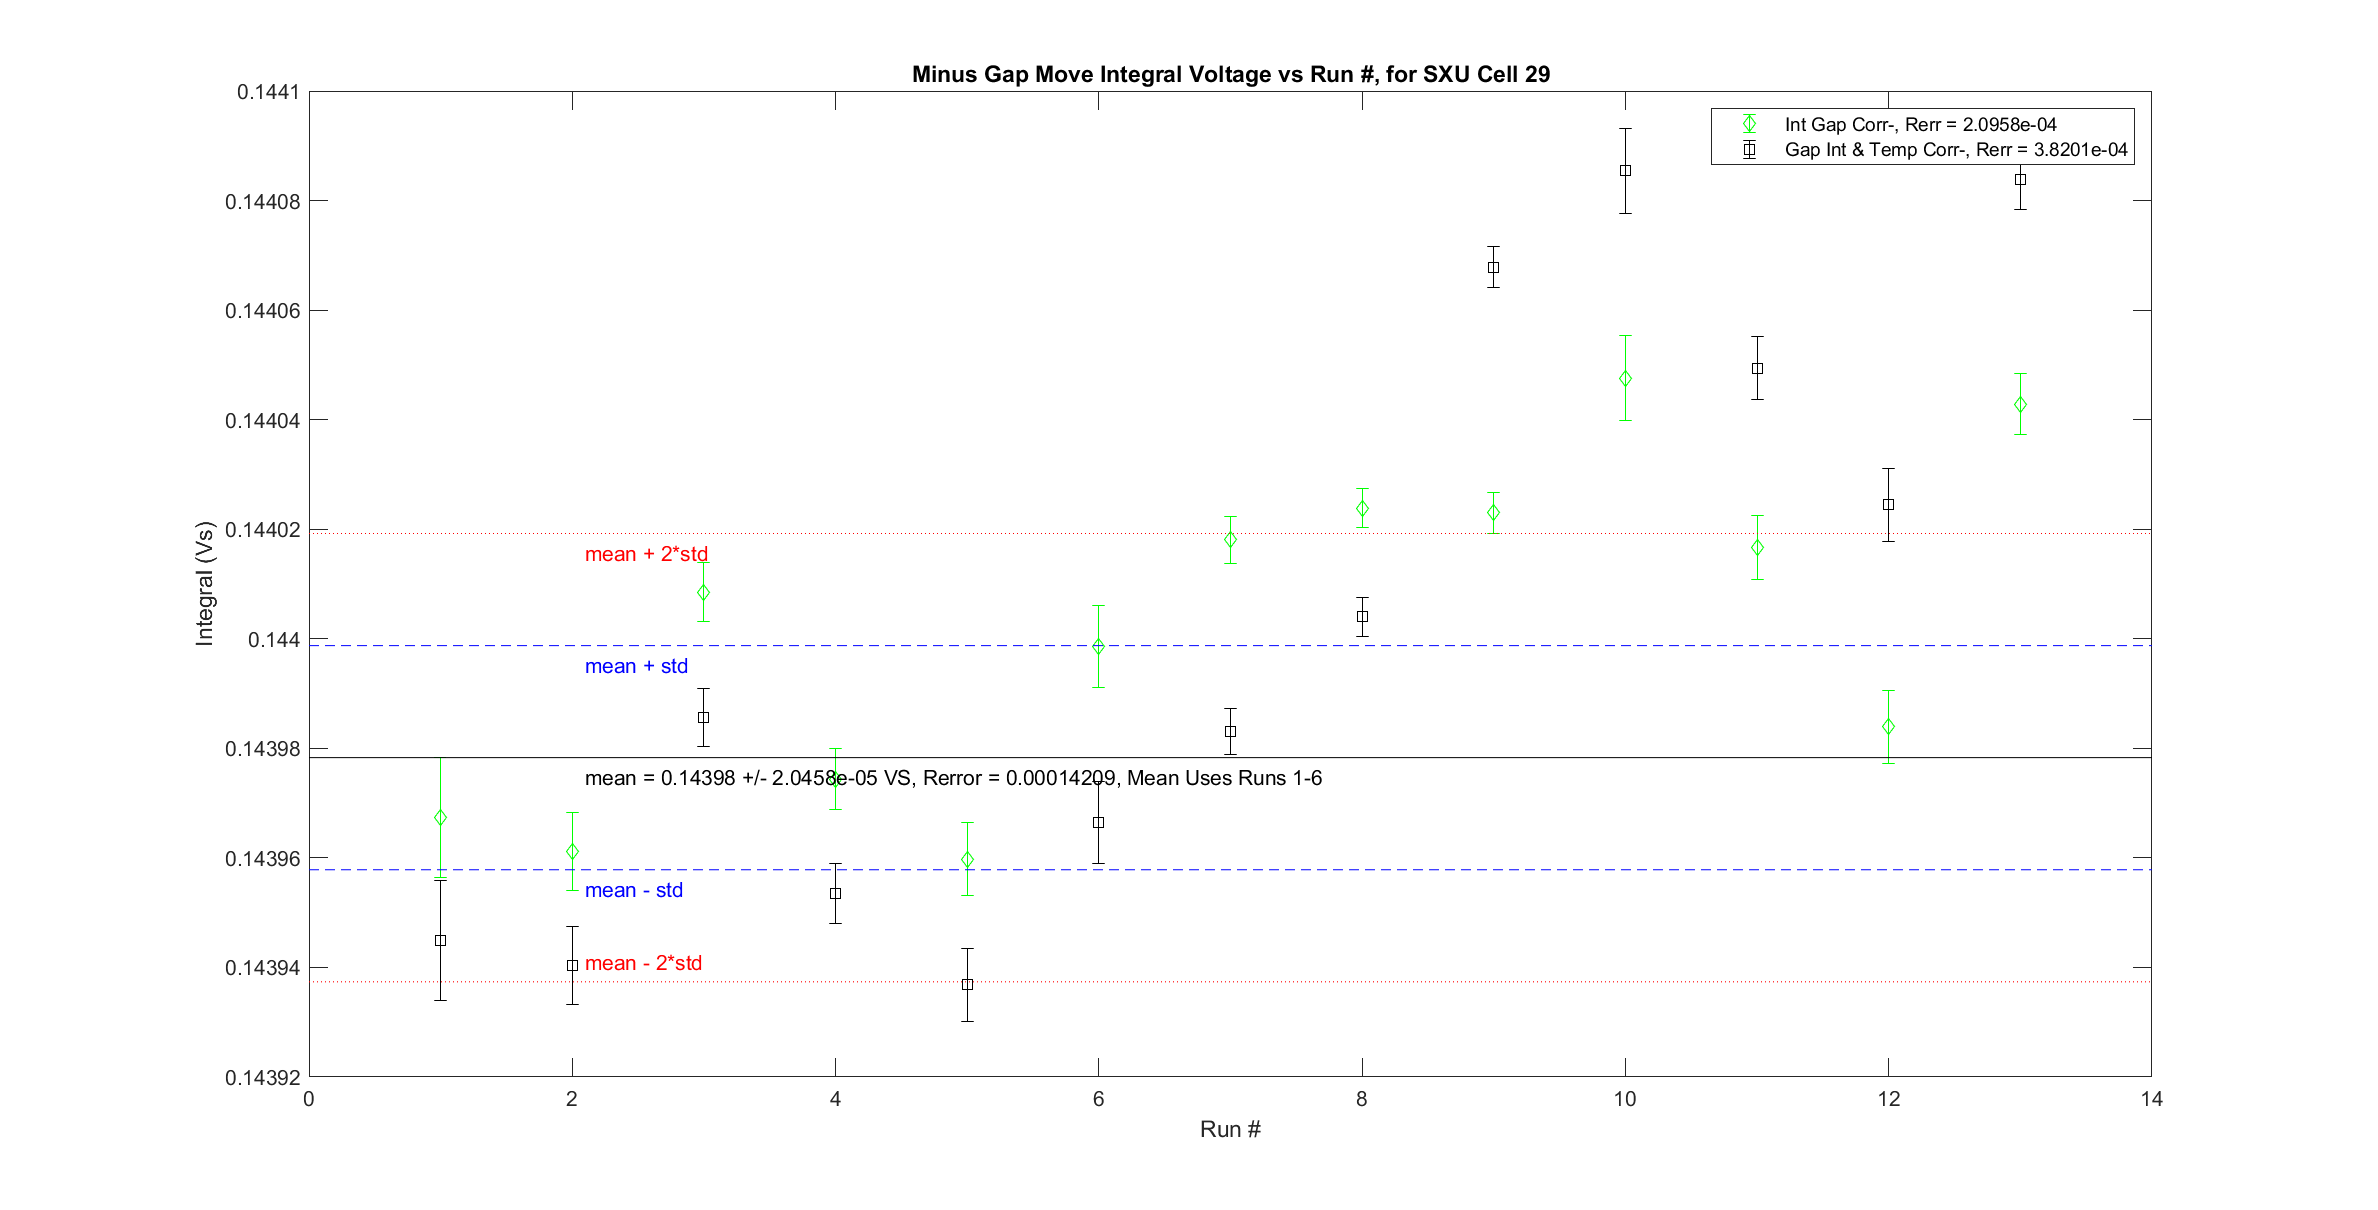The height and width of the screenshot is (1210, 2378).
Task: Click the red 'mean - 2*std' label
Action: [643, 963]
